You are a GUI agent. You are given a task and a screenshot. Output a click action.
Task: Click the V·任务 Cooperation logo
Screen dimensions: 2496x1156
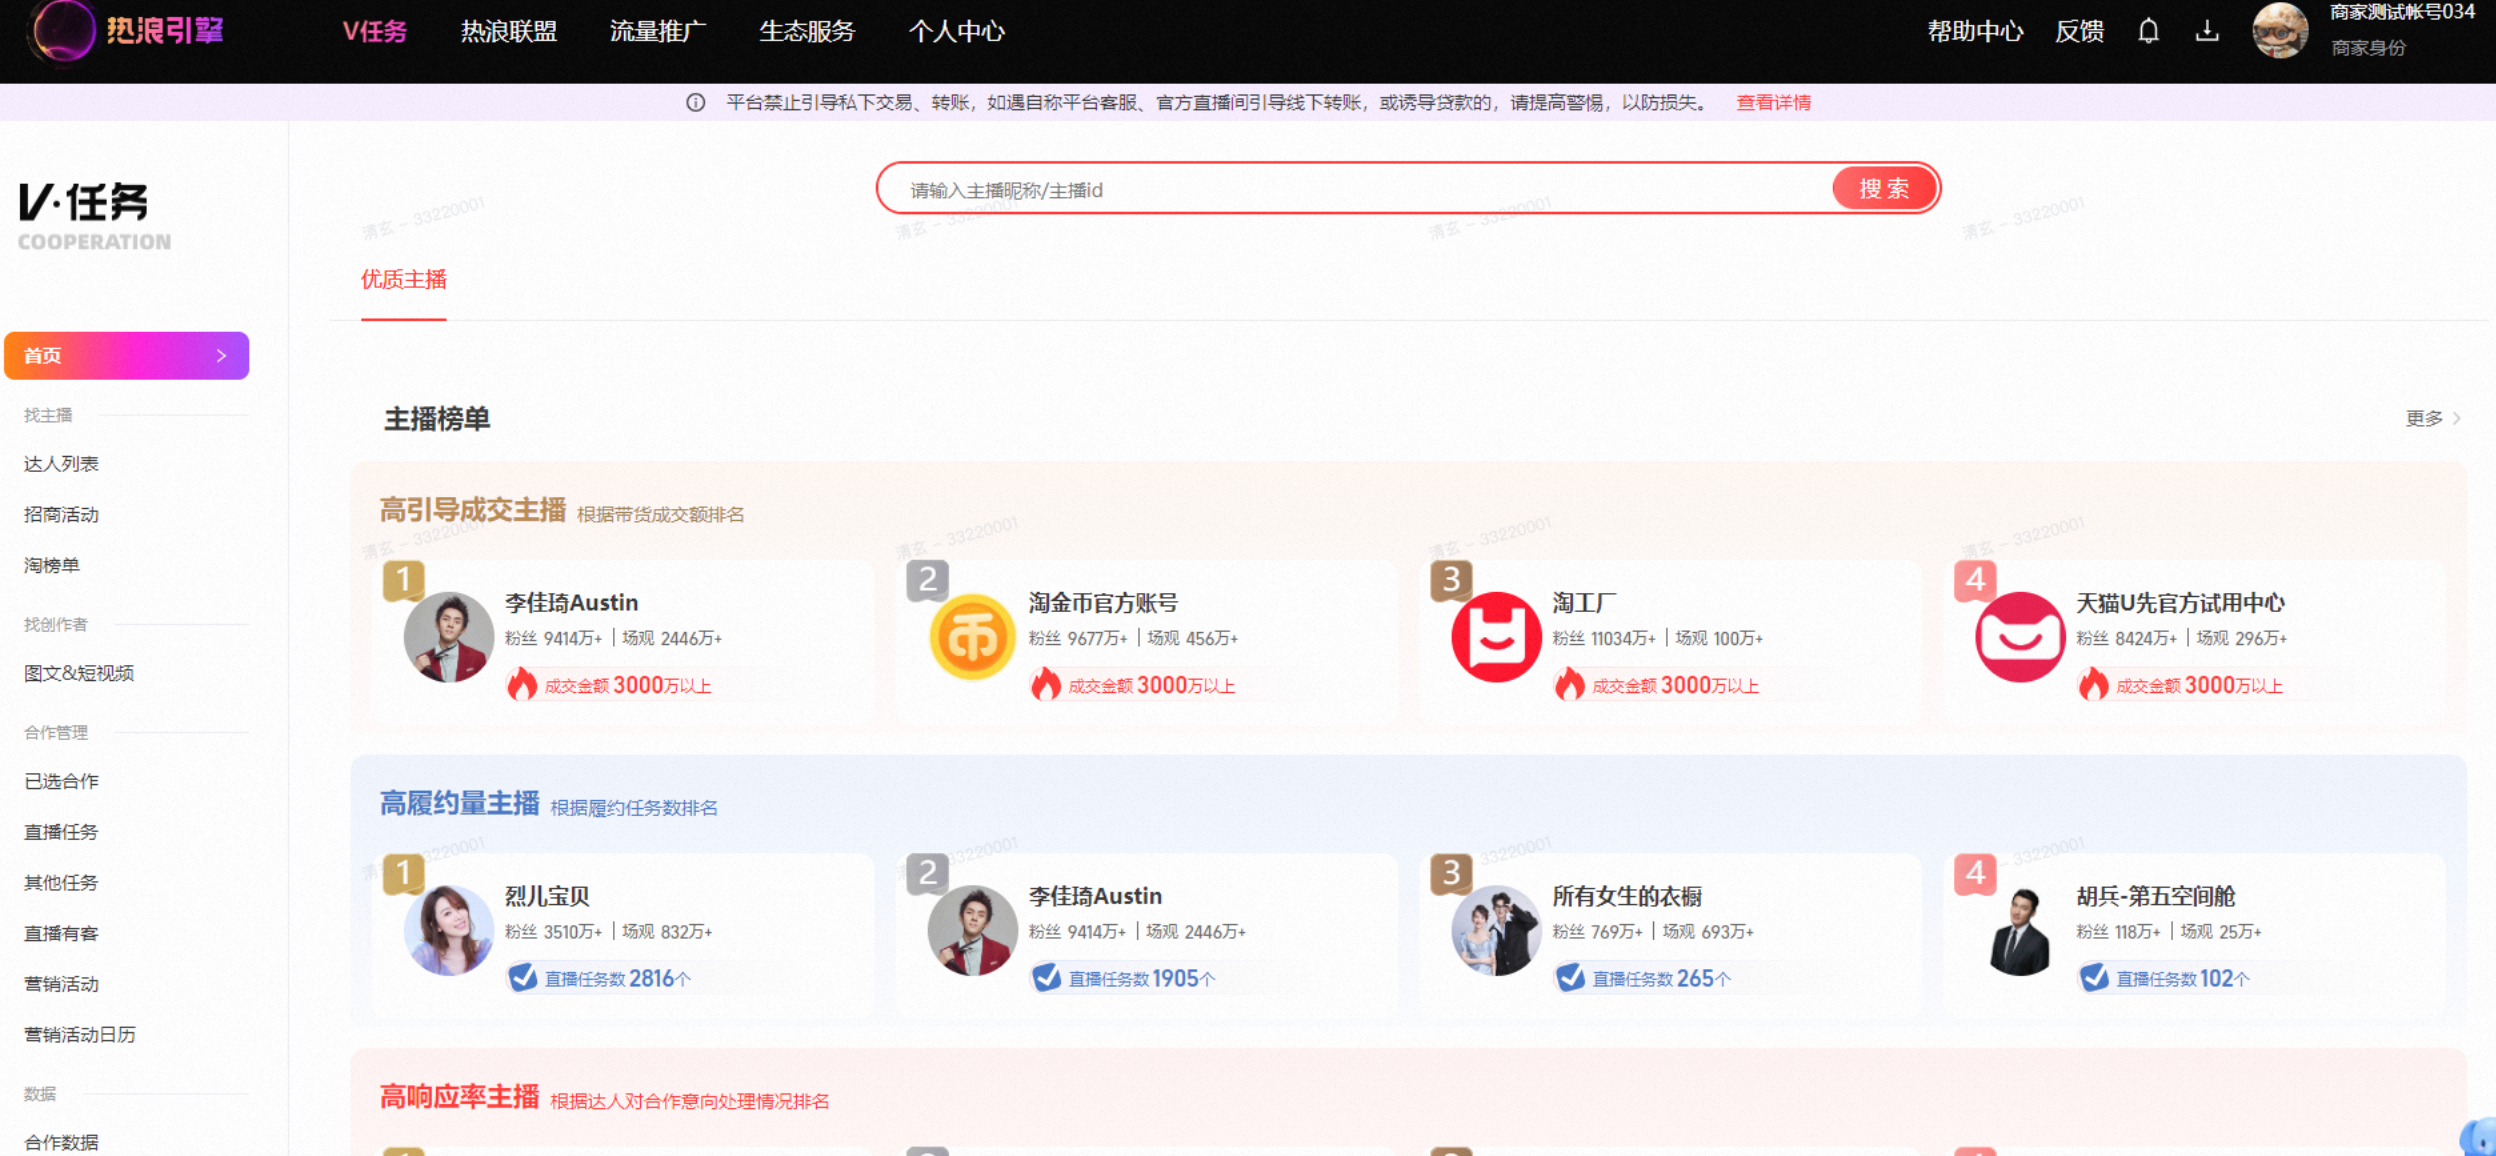click(94, 215)
